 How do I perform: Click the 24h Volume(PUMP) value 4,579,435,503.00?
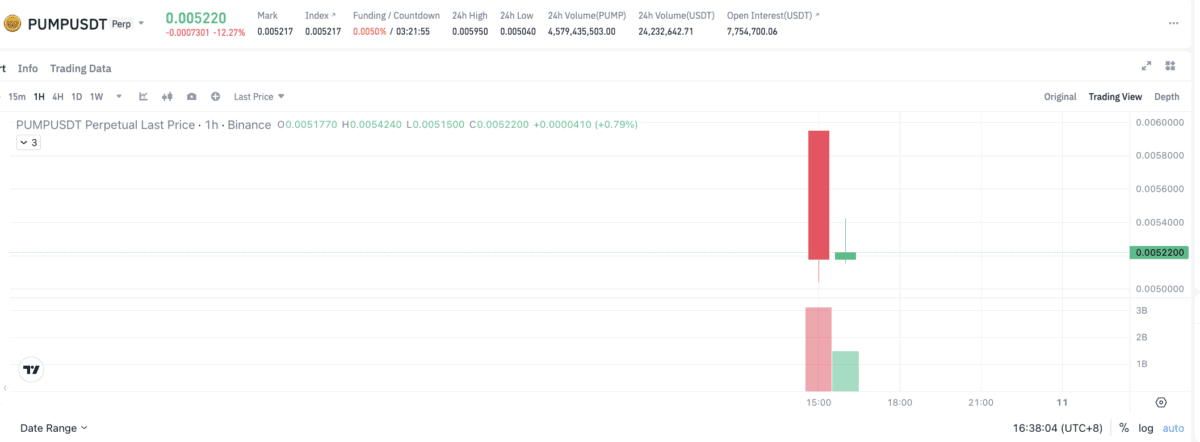[582, 32]
